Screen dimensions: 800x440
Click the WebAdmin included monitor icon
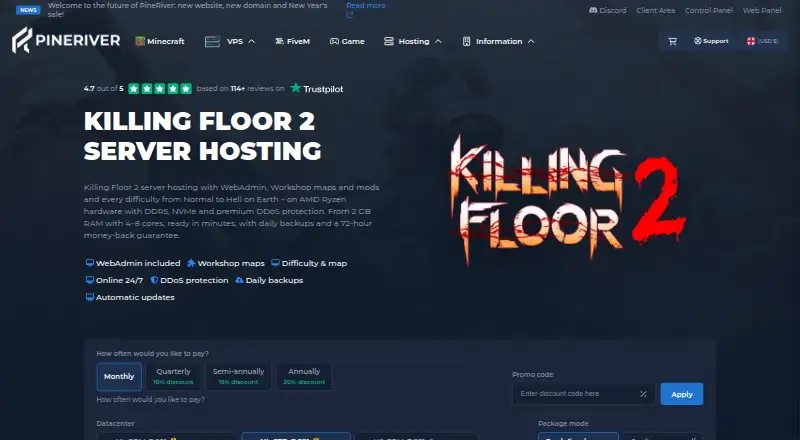coord(90,263)
